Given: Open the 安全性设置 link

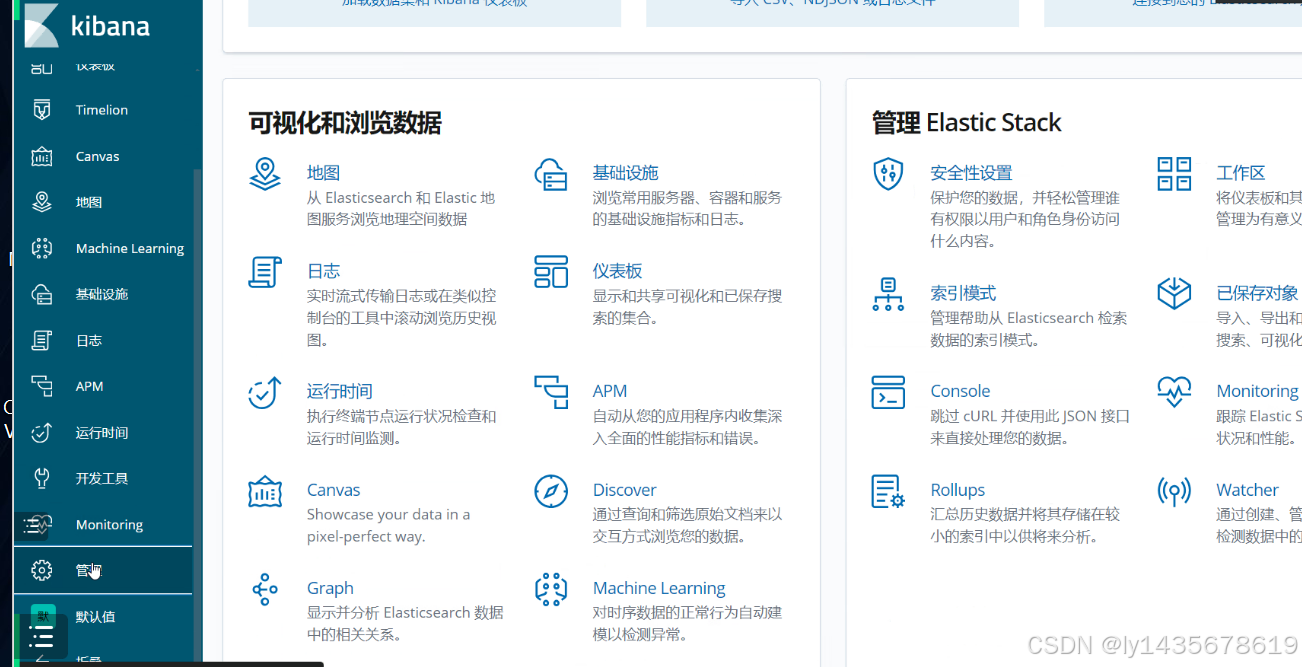Looking at the screenshot, I should click(971, 173).
